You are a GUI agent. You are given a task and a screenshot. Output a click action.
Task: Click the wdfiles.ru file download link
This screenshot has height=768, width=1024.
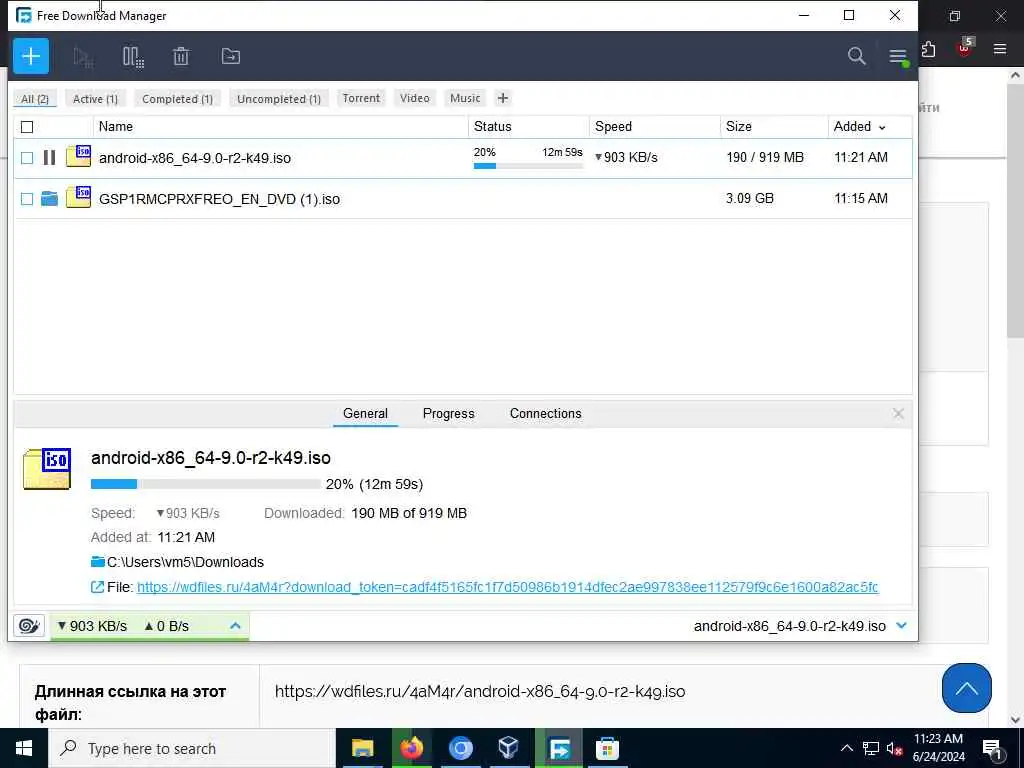click(x=507, y=587)
